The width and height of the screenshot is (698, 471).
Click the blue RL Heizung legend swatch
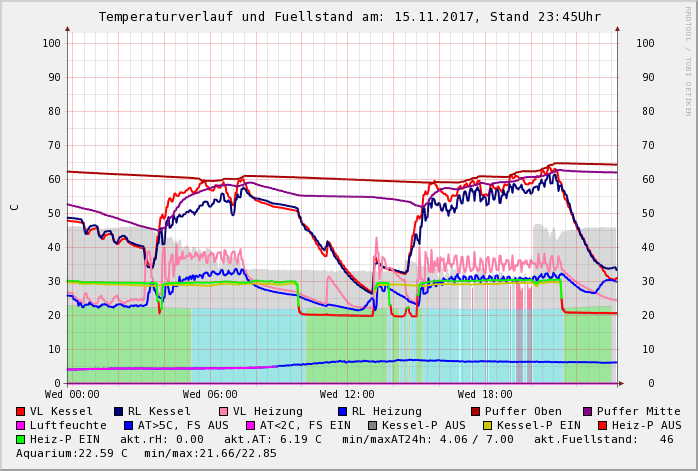(x=341, y=411)
